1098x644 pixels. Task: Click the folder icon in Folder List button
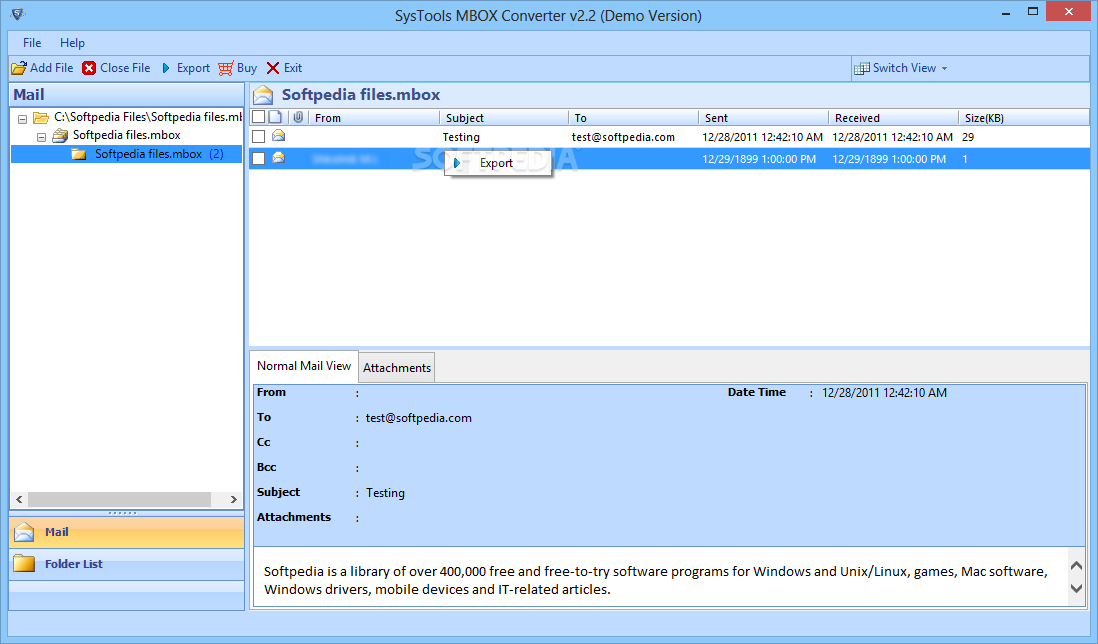coord(24,564)
